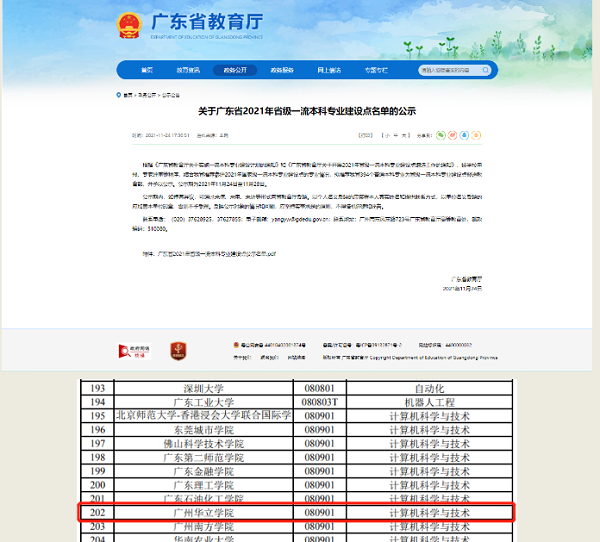
Task: Click the table cell 广东金融学院
Action: (204, 471)
